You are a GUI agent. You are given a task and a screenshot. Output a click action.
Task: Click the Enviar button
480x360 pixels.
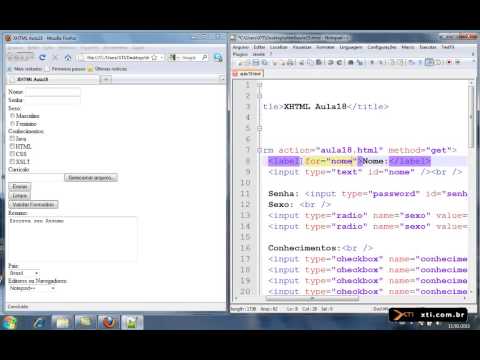20,186
